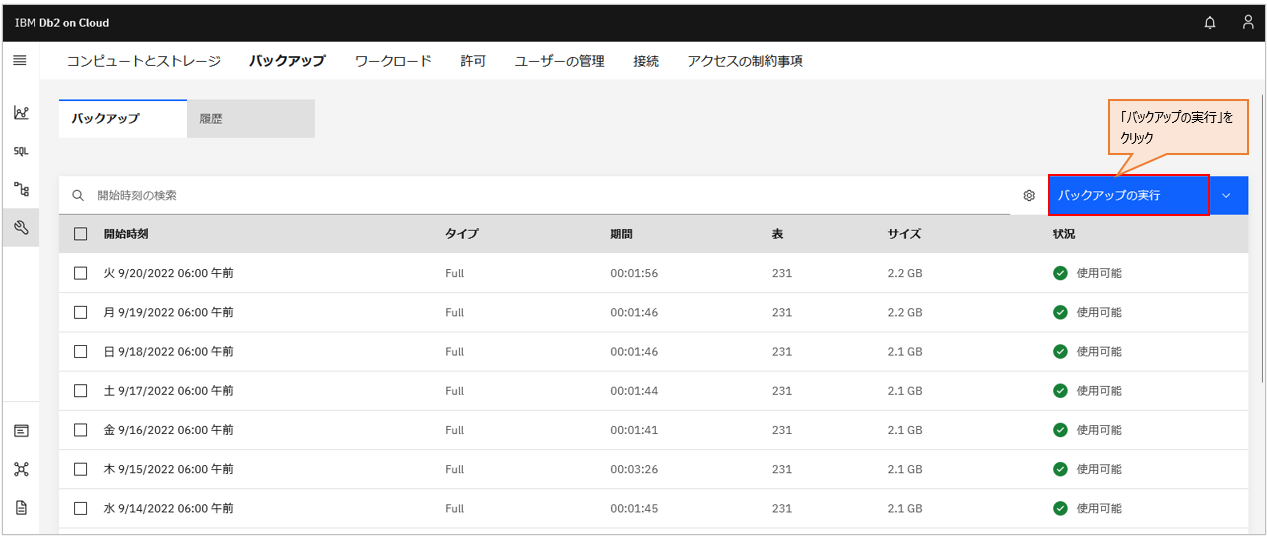
Task: Open the data hierarchy sidebar icon
Action: [x=21, y=189]
